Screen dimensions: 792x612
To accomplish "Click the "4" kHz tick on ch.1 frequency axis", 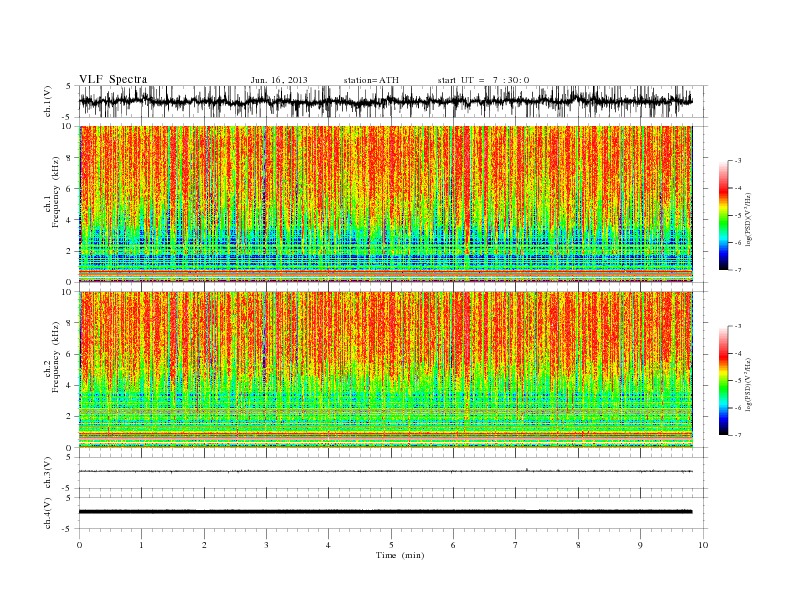I will [x=69, y=220].
